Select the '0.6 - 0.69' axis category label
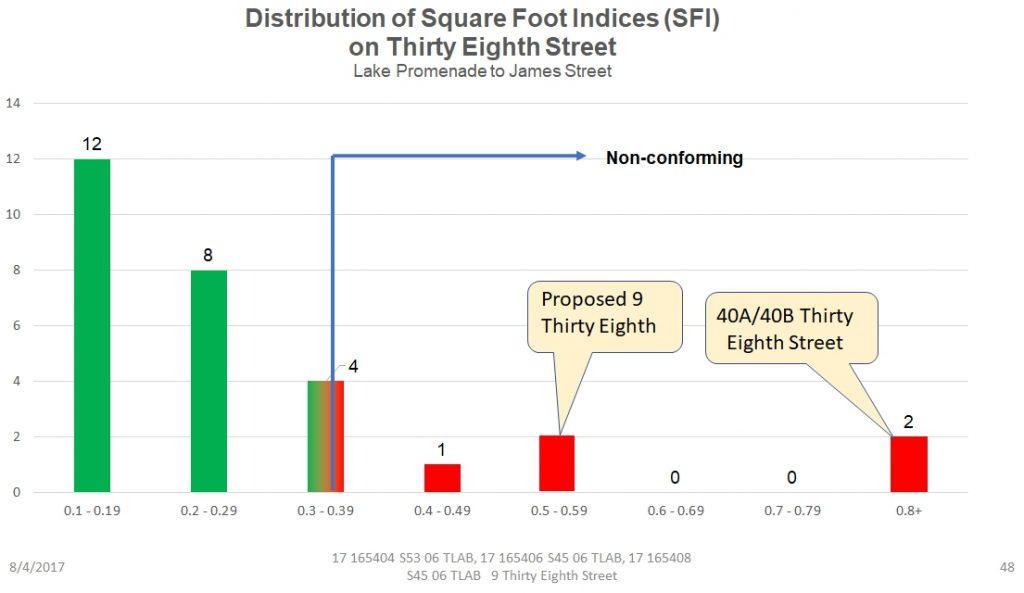 coord(674,511)
